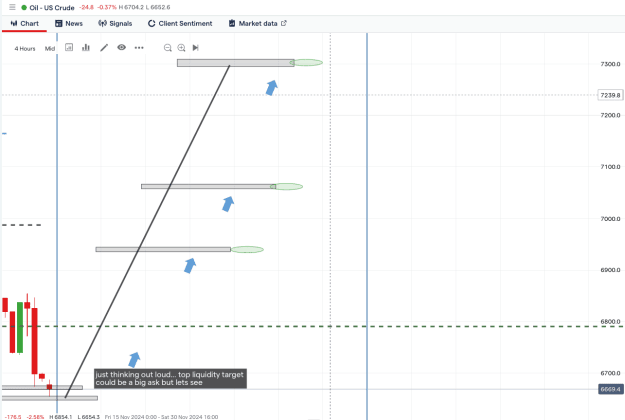Open the Mid price type dropdown

click(50, 49)
